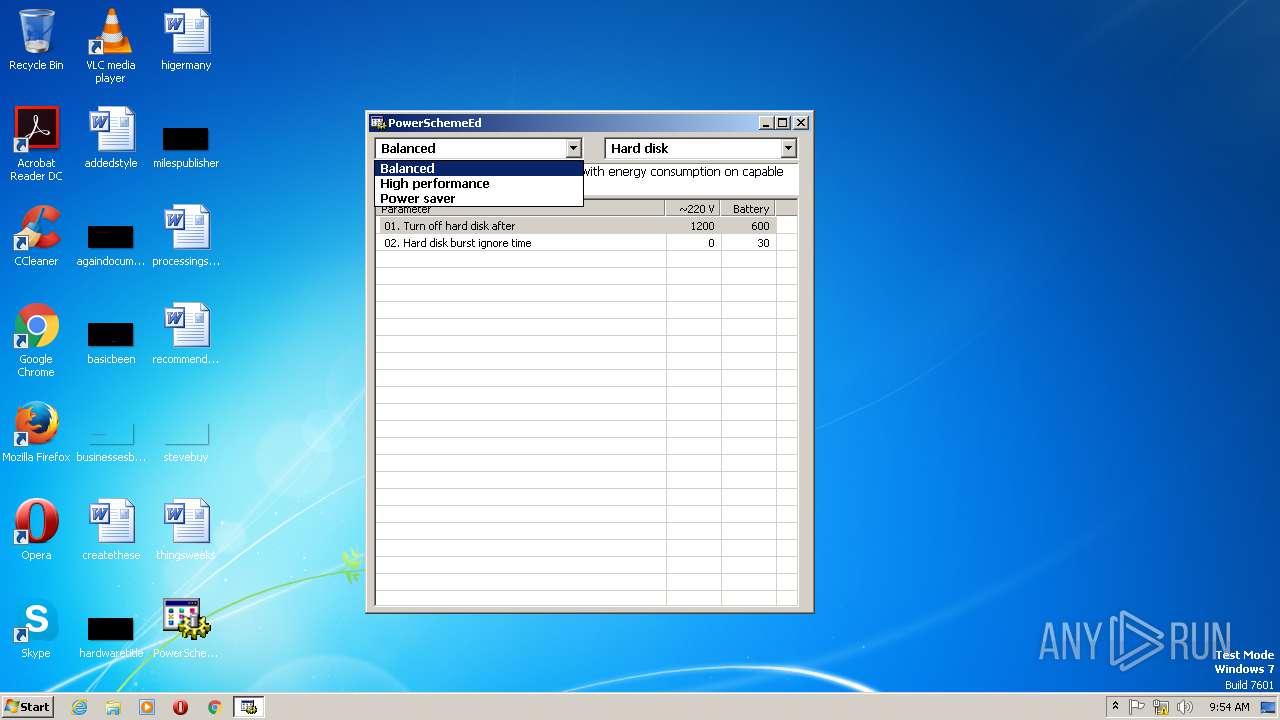Launch Chrome from the taskbar
The width and height of the screenshot is (1280, 720).
[214, 707]
